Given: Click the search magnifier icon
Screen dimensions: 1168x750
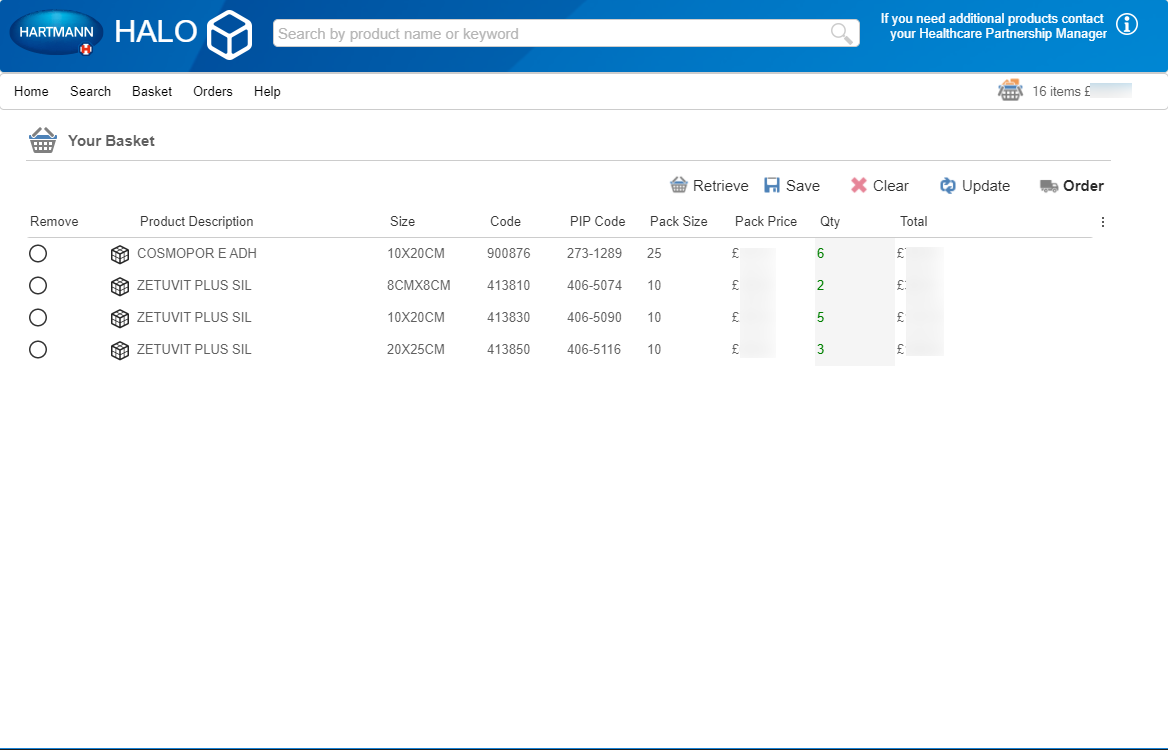Looking at the screenshot, I should (841, 34).
